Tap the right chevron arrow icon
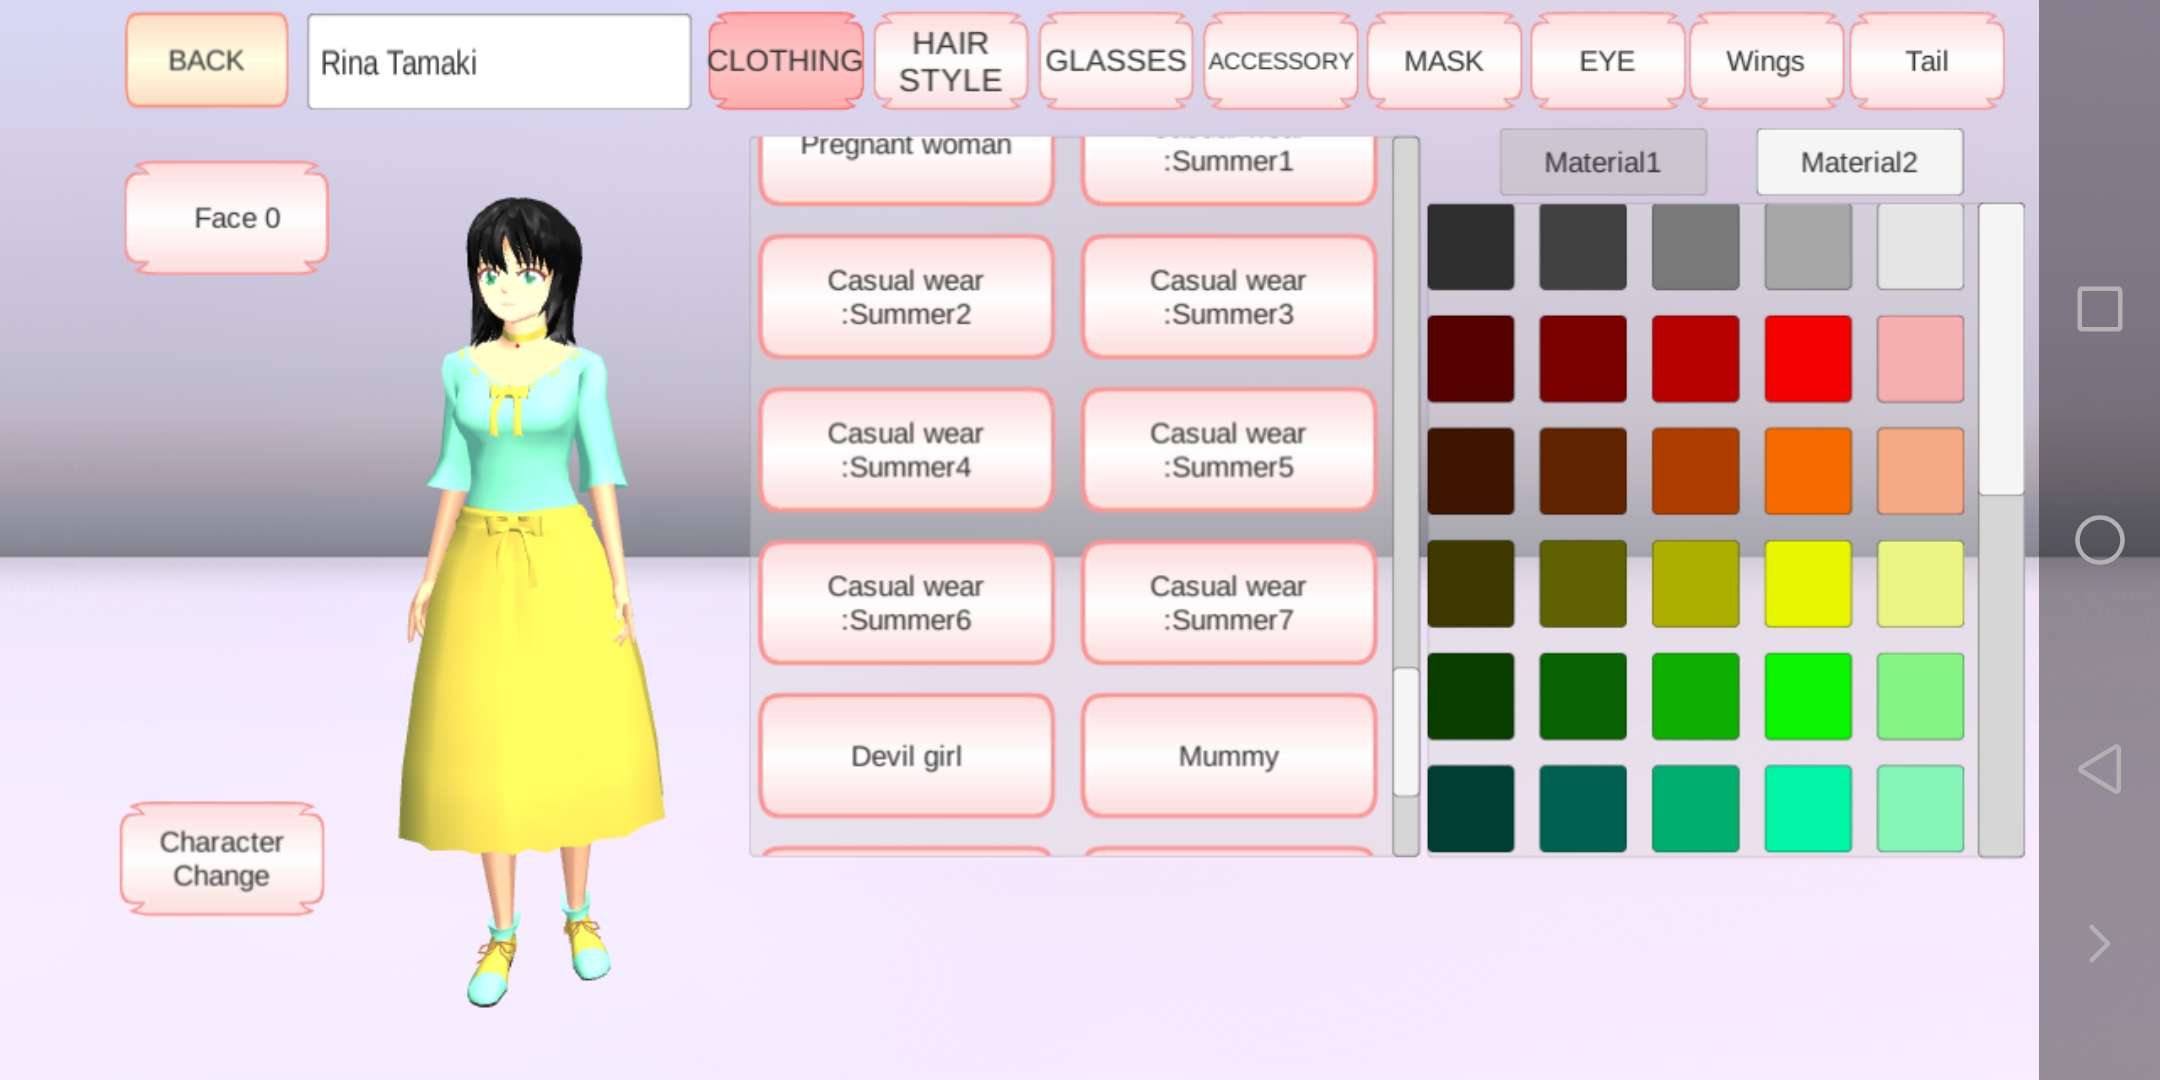The height and width of the screenshot is (1080, 2160). point(2099,943)
